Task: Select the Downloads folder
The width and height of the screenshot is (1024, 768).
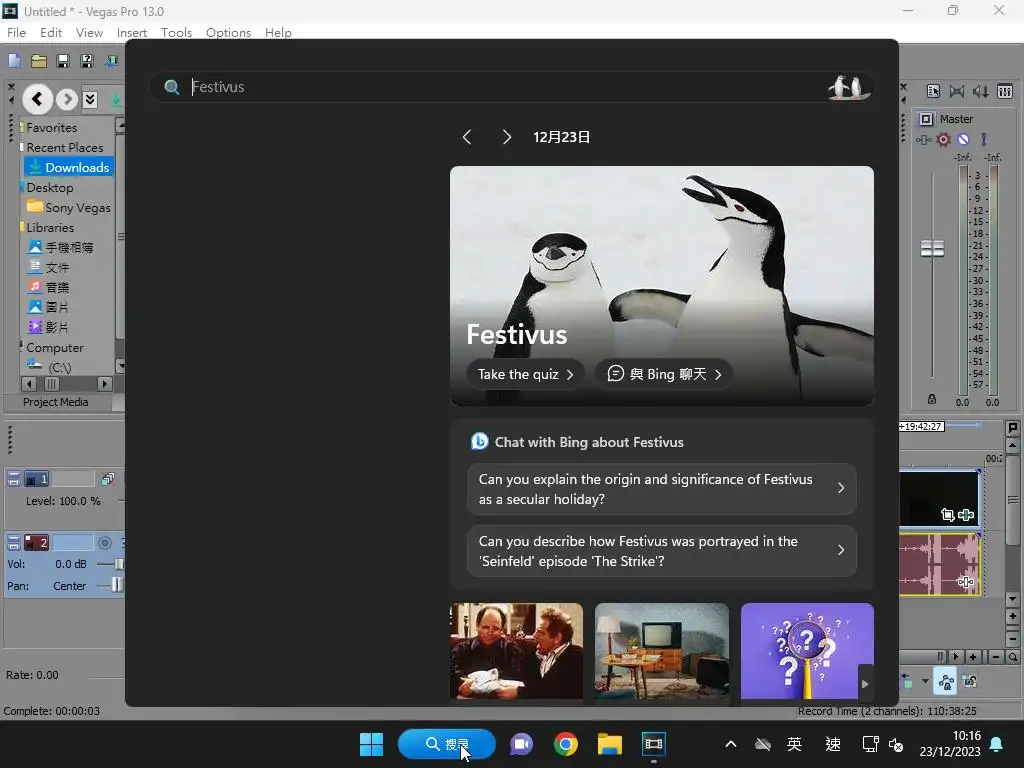Action: pyautogui.click(x=69, y=167)
